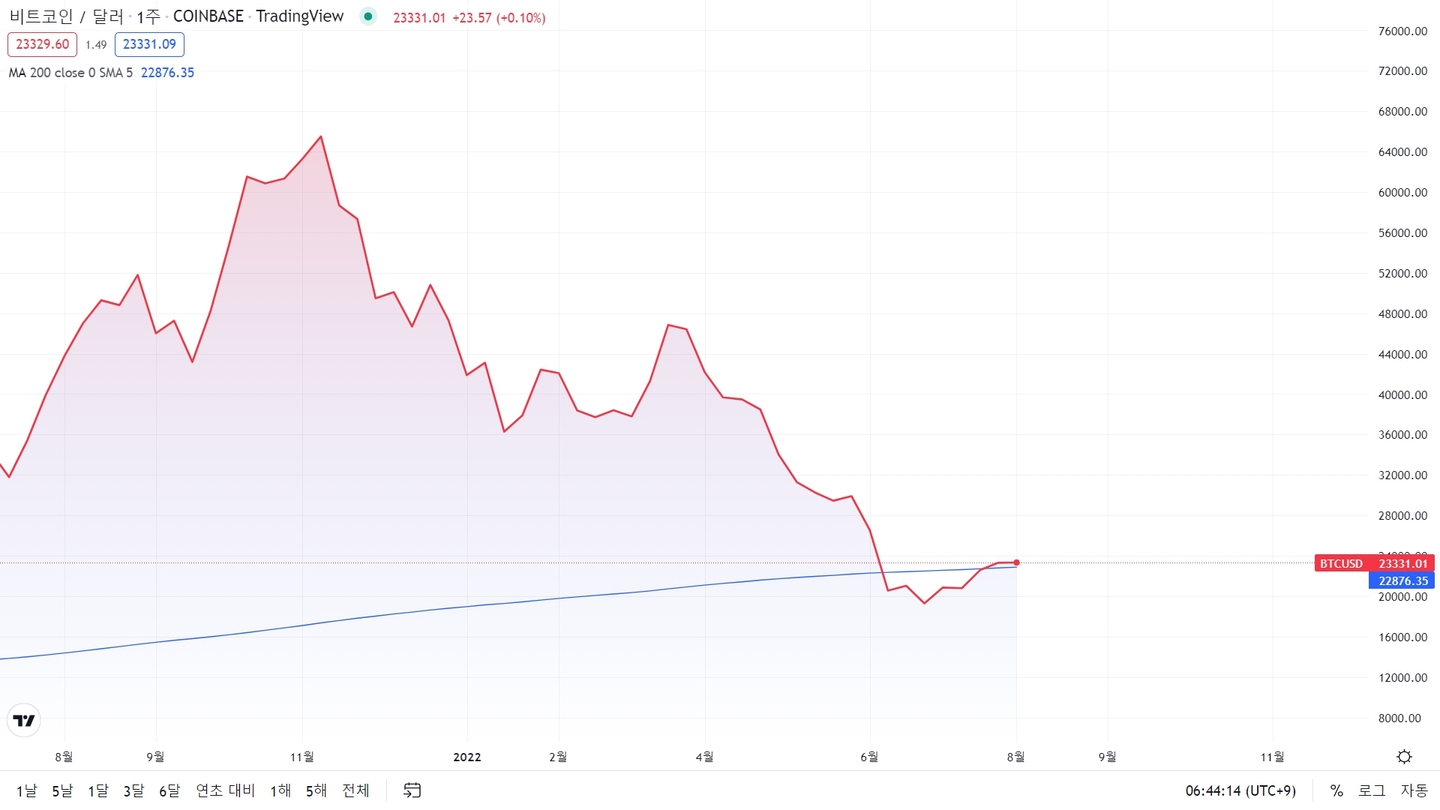Click the TradingView logo icon

click(x=24, y=720)
